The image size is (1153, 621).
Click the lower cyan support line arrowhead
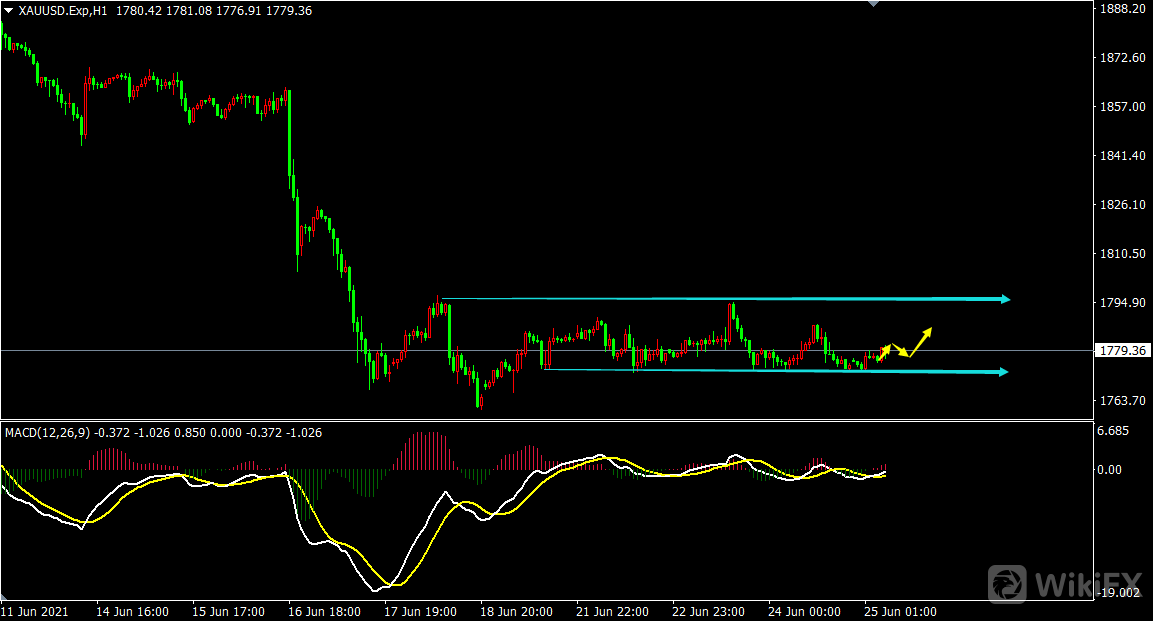click(1002, 372)
